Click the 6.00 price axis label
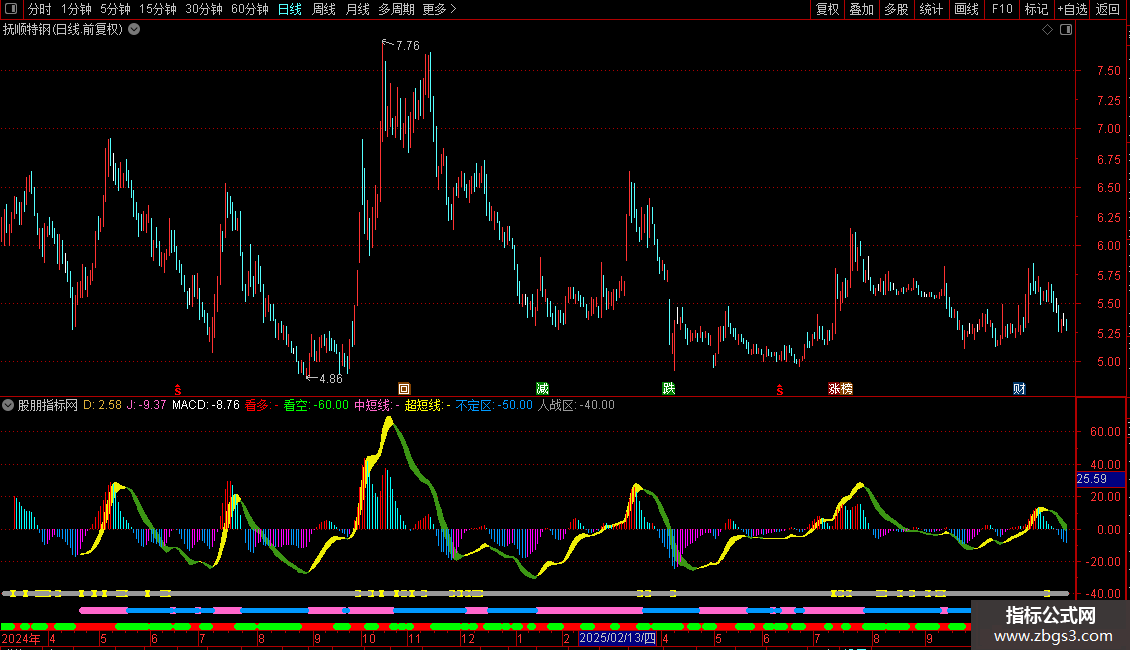This screenshot has height=650, width=1130. 1108,245
